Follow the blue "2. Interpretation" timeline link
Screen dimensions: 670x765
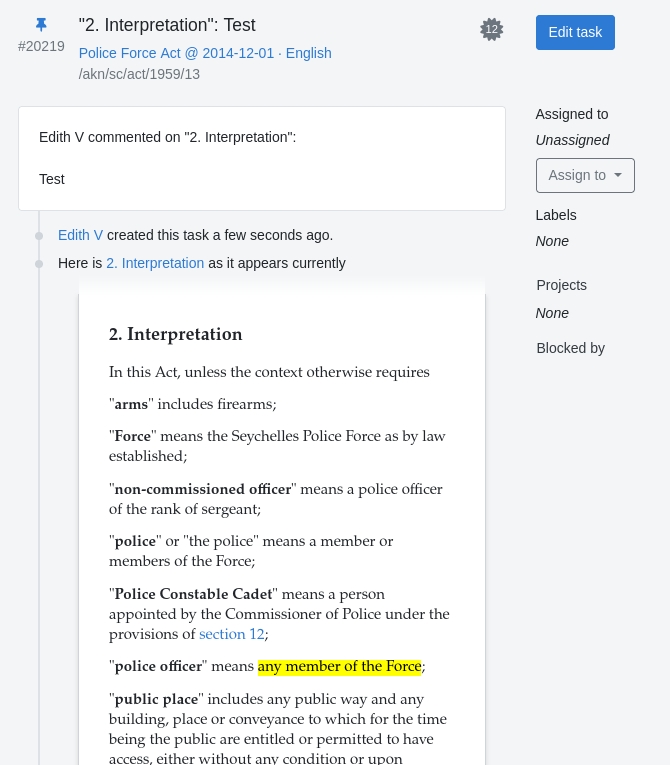(x=155, y=263)
